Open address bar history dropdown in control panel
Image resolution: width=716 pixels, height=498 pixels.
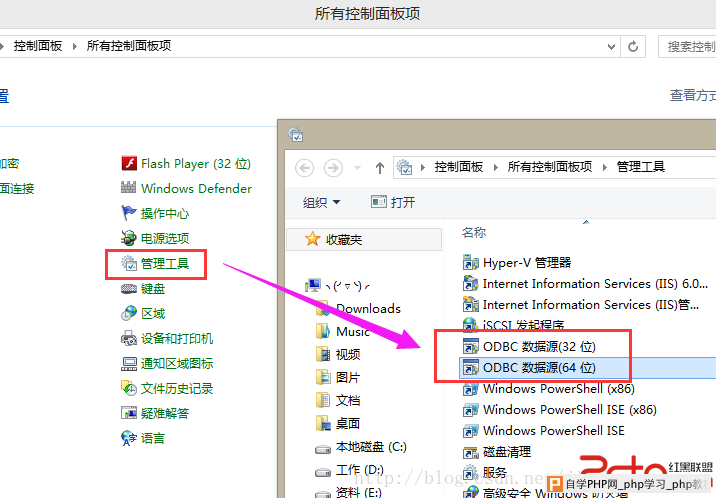point(611,46)
